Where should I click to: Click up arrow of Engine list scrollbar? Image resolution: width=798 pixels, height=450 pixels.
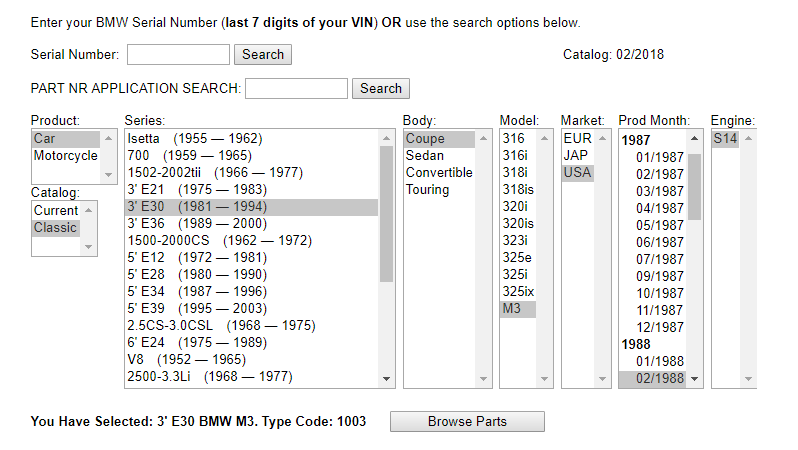point(747,139)
